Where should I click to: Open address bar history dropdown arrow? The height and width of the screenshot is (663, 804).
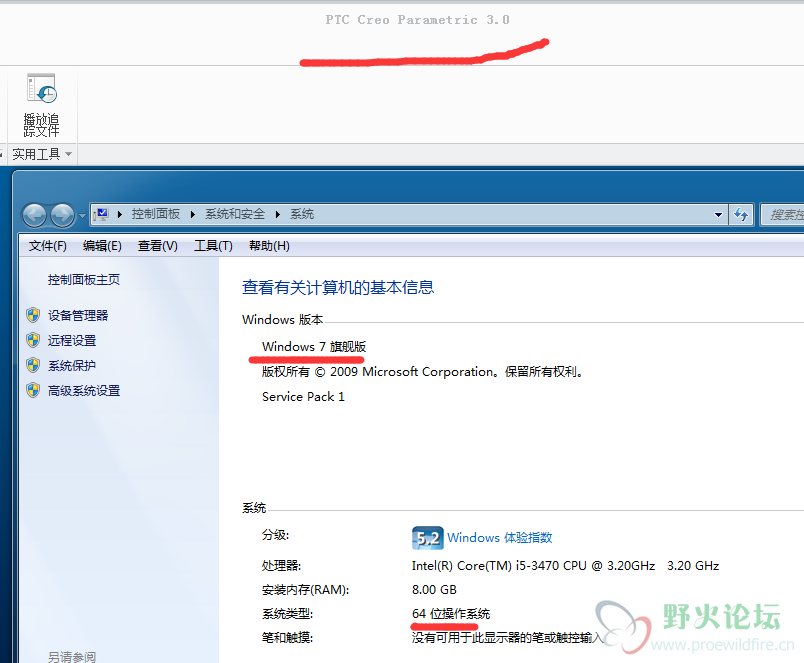click(718, 215)
